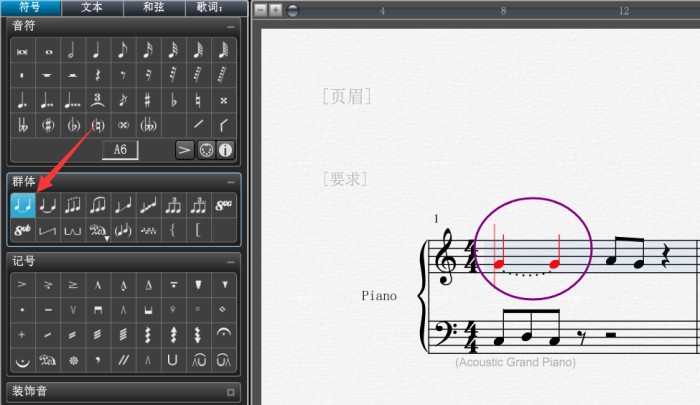Open the 和弦 tab
This screenshot has width=700, height=405.
154,8
